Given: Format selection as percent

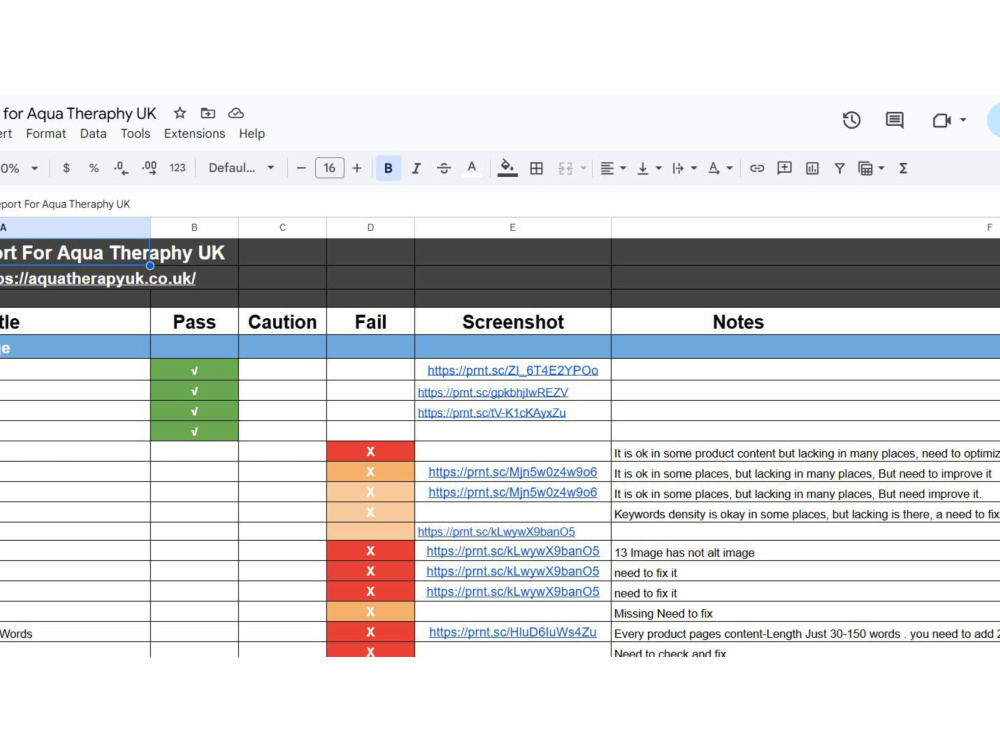Looking at the screenshot, I should (94, 168).
